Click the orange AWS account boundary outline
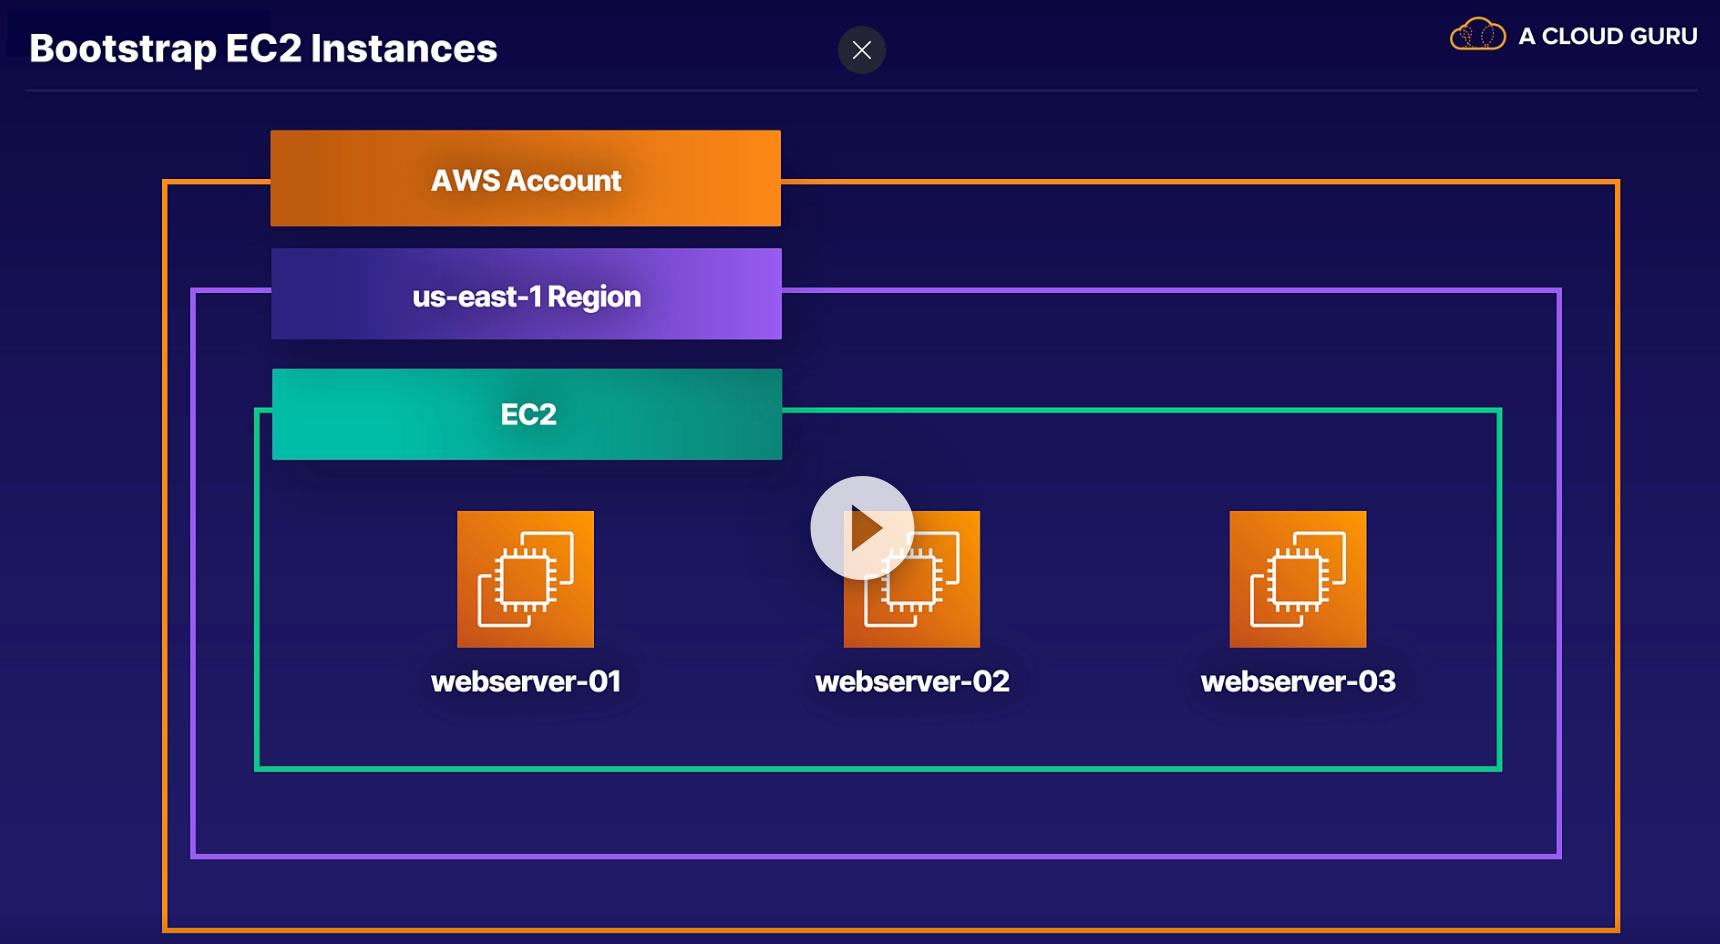This screenshot has height=944, width=1720. (1616, 550)
